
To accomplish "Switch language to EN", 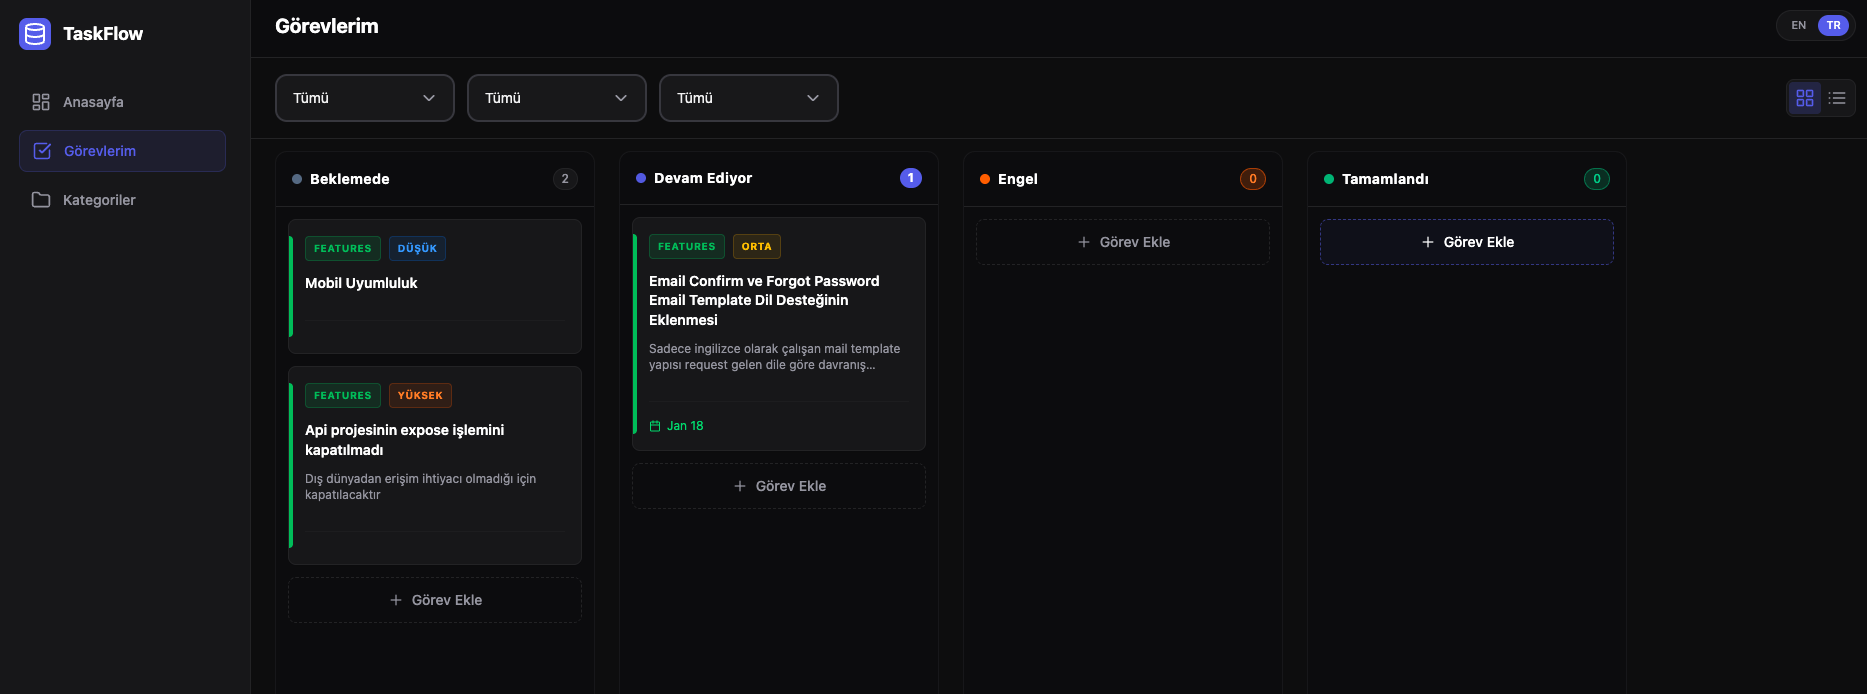I will tap(1799, 26).
